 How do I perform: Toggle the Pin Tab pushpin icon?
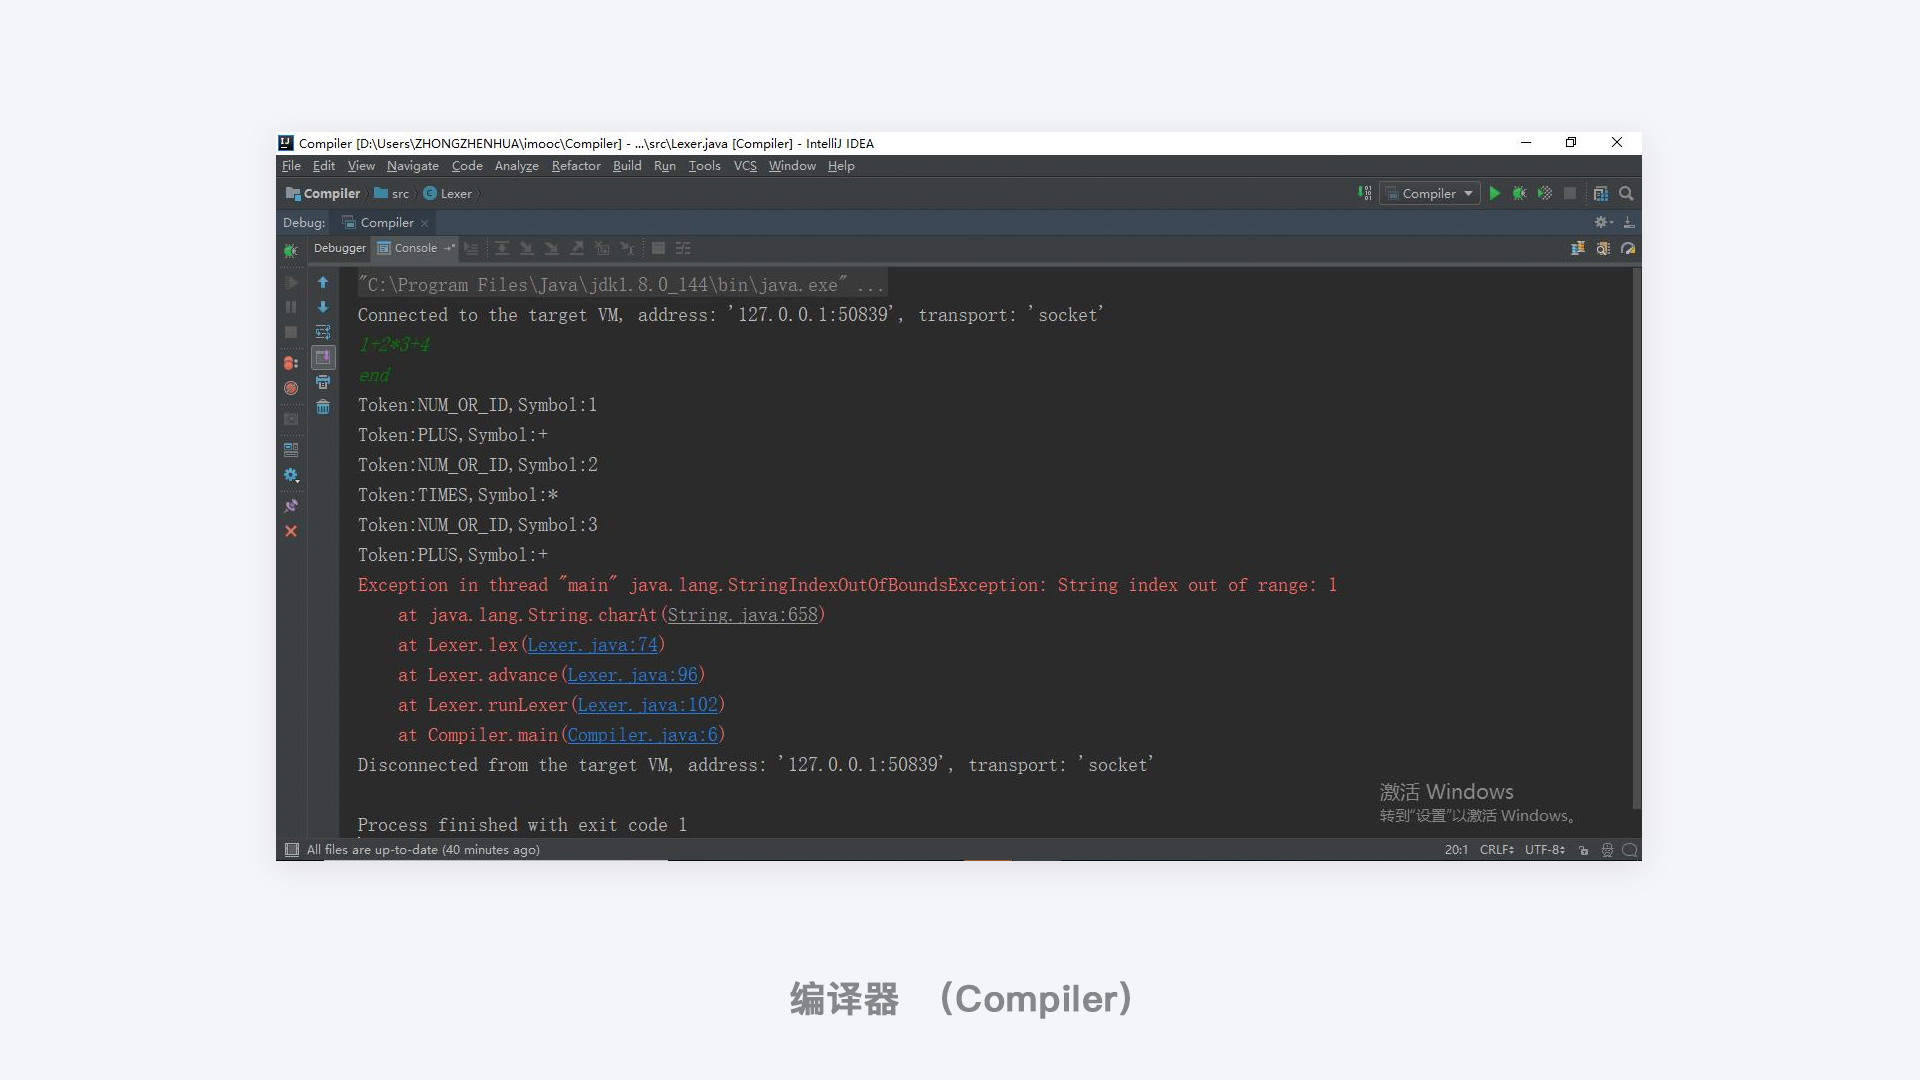(291, 506)
